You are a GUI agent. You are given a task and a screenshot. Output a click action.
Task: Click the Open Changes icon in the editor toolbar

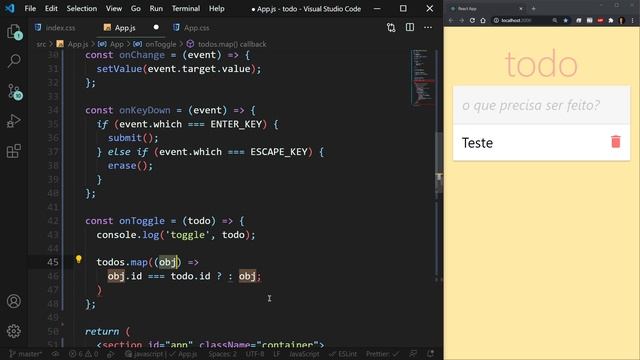point(391,27)
